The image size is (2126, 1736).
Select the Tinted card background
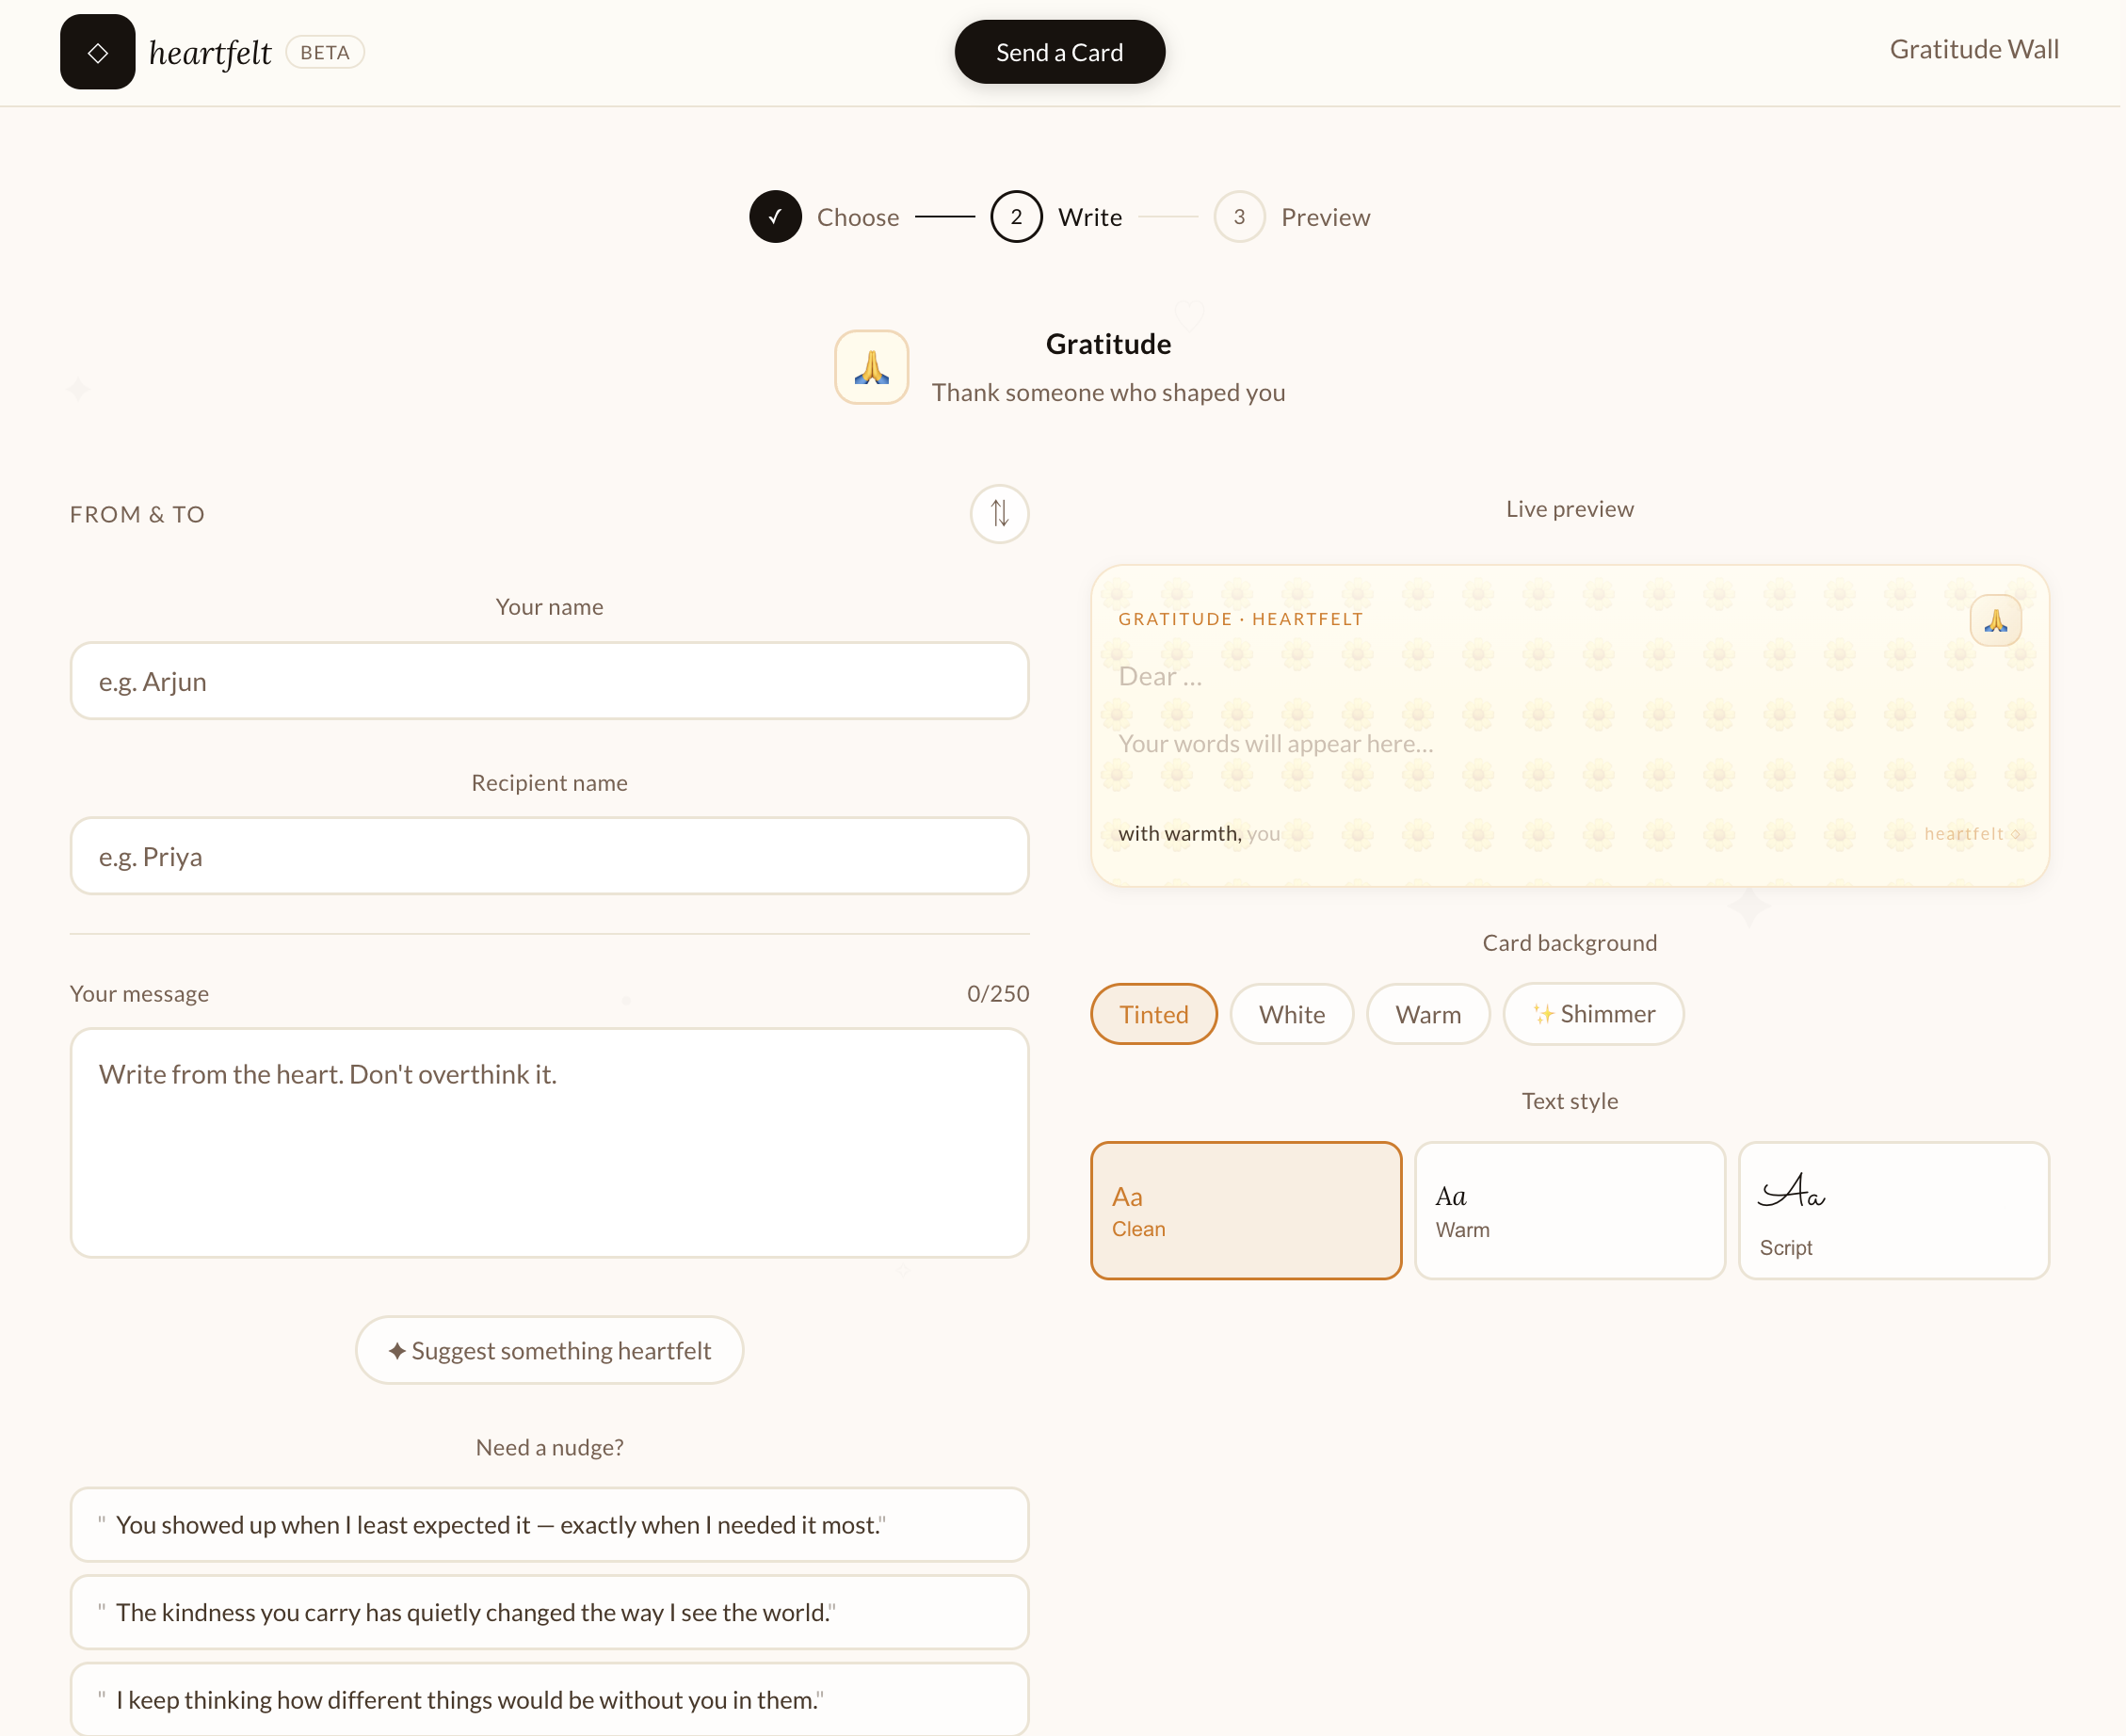tap(1153, 1014)
